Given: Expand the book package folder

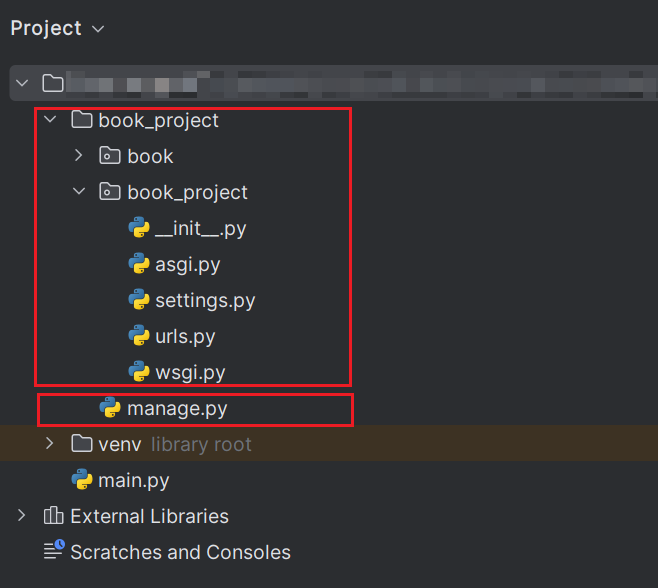Looking at the screenshot, I should (x=78, y=156).
